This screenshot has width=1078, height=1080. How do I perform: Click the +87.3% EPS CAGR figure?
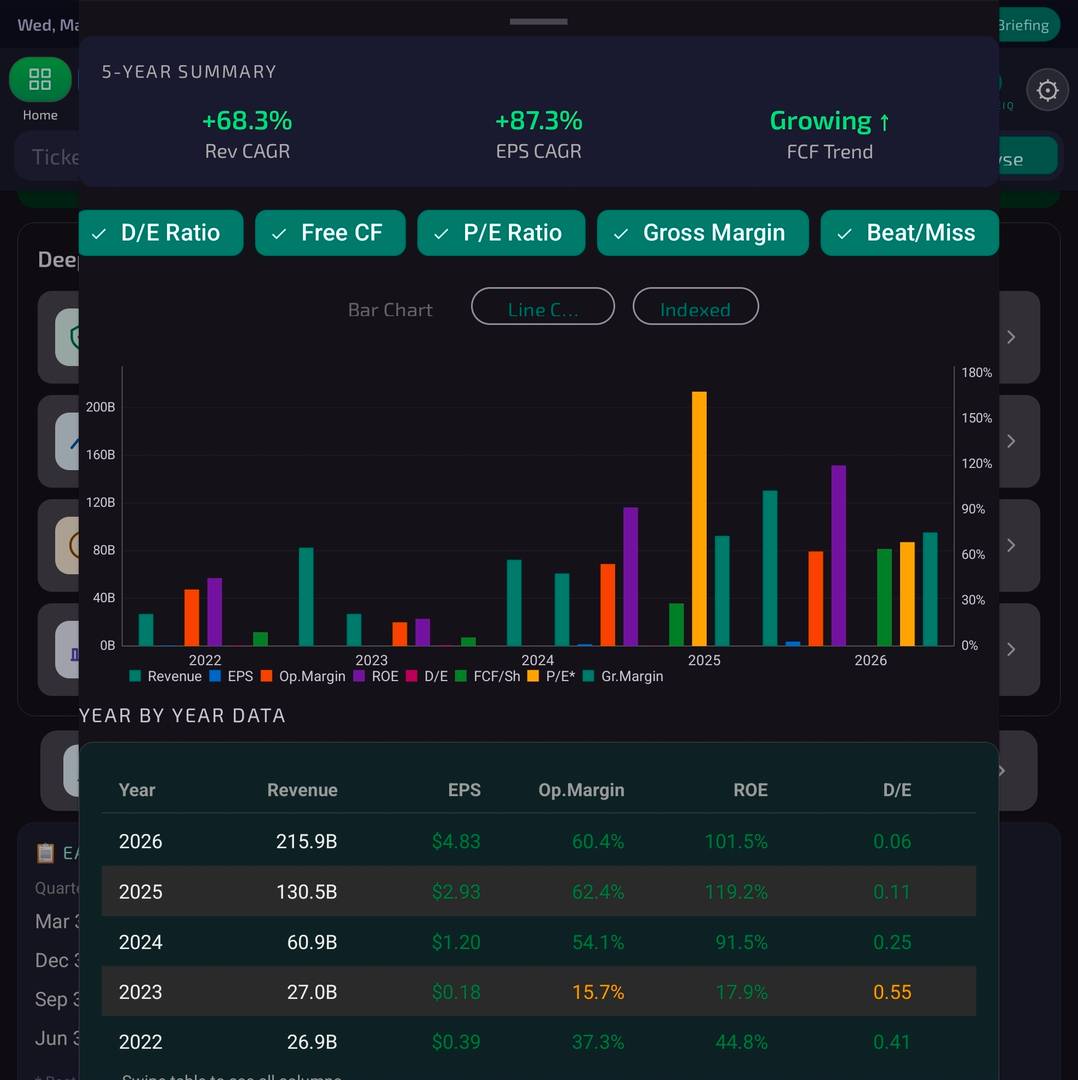[x=539, y=121]
